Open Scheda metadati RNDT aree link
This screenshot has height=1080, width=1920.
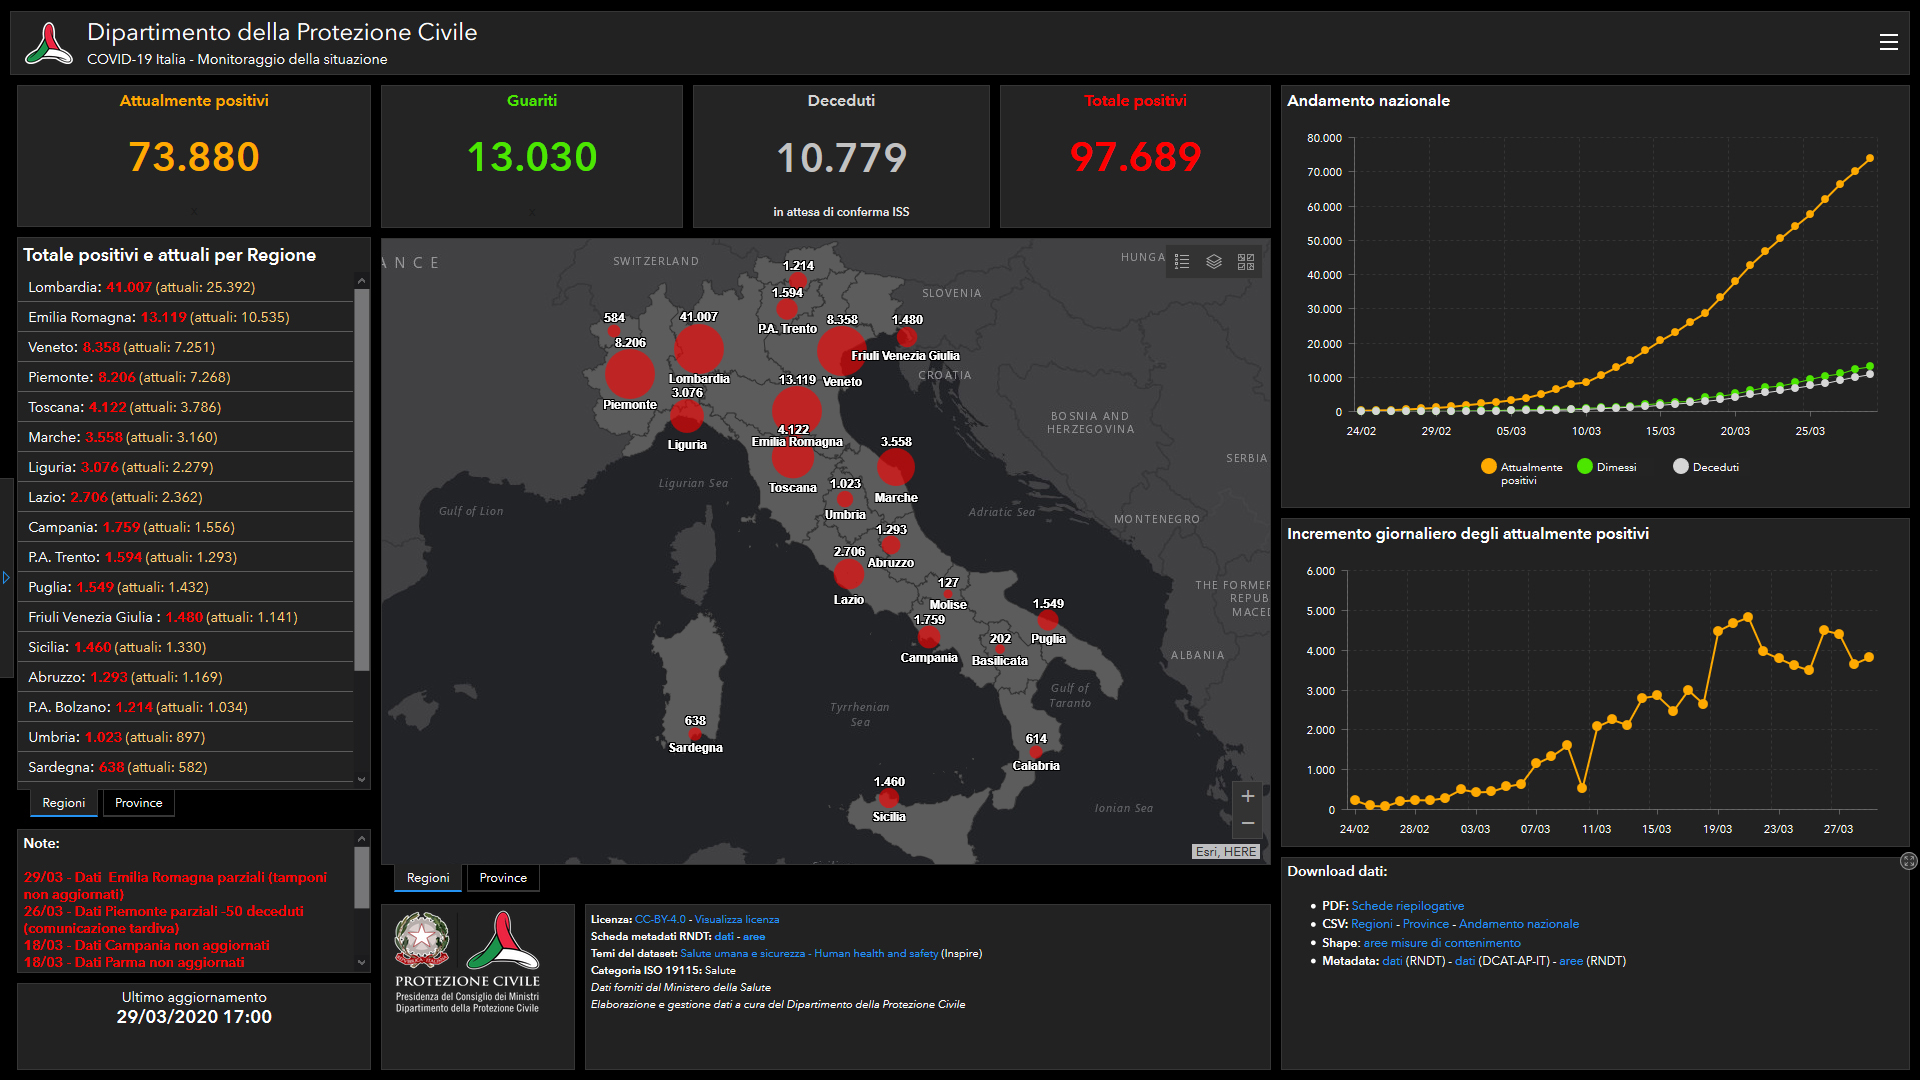coord(754,936)
